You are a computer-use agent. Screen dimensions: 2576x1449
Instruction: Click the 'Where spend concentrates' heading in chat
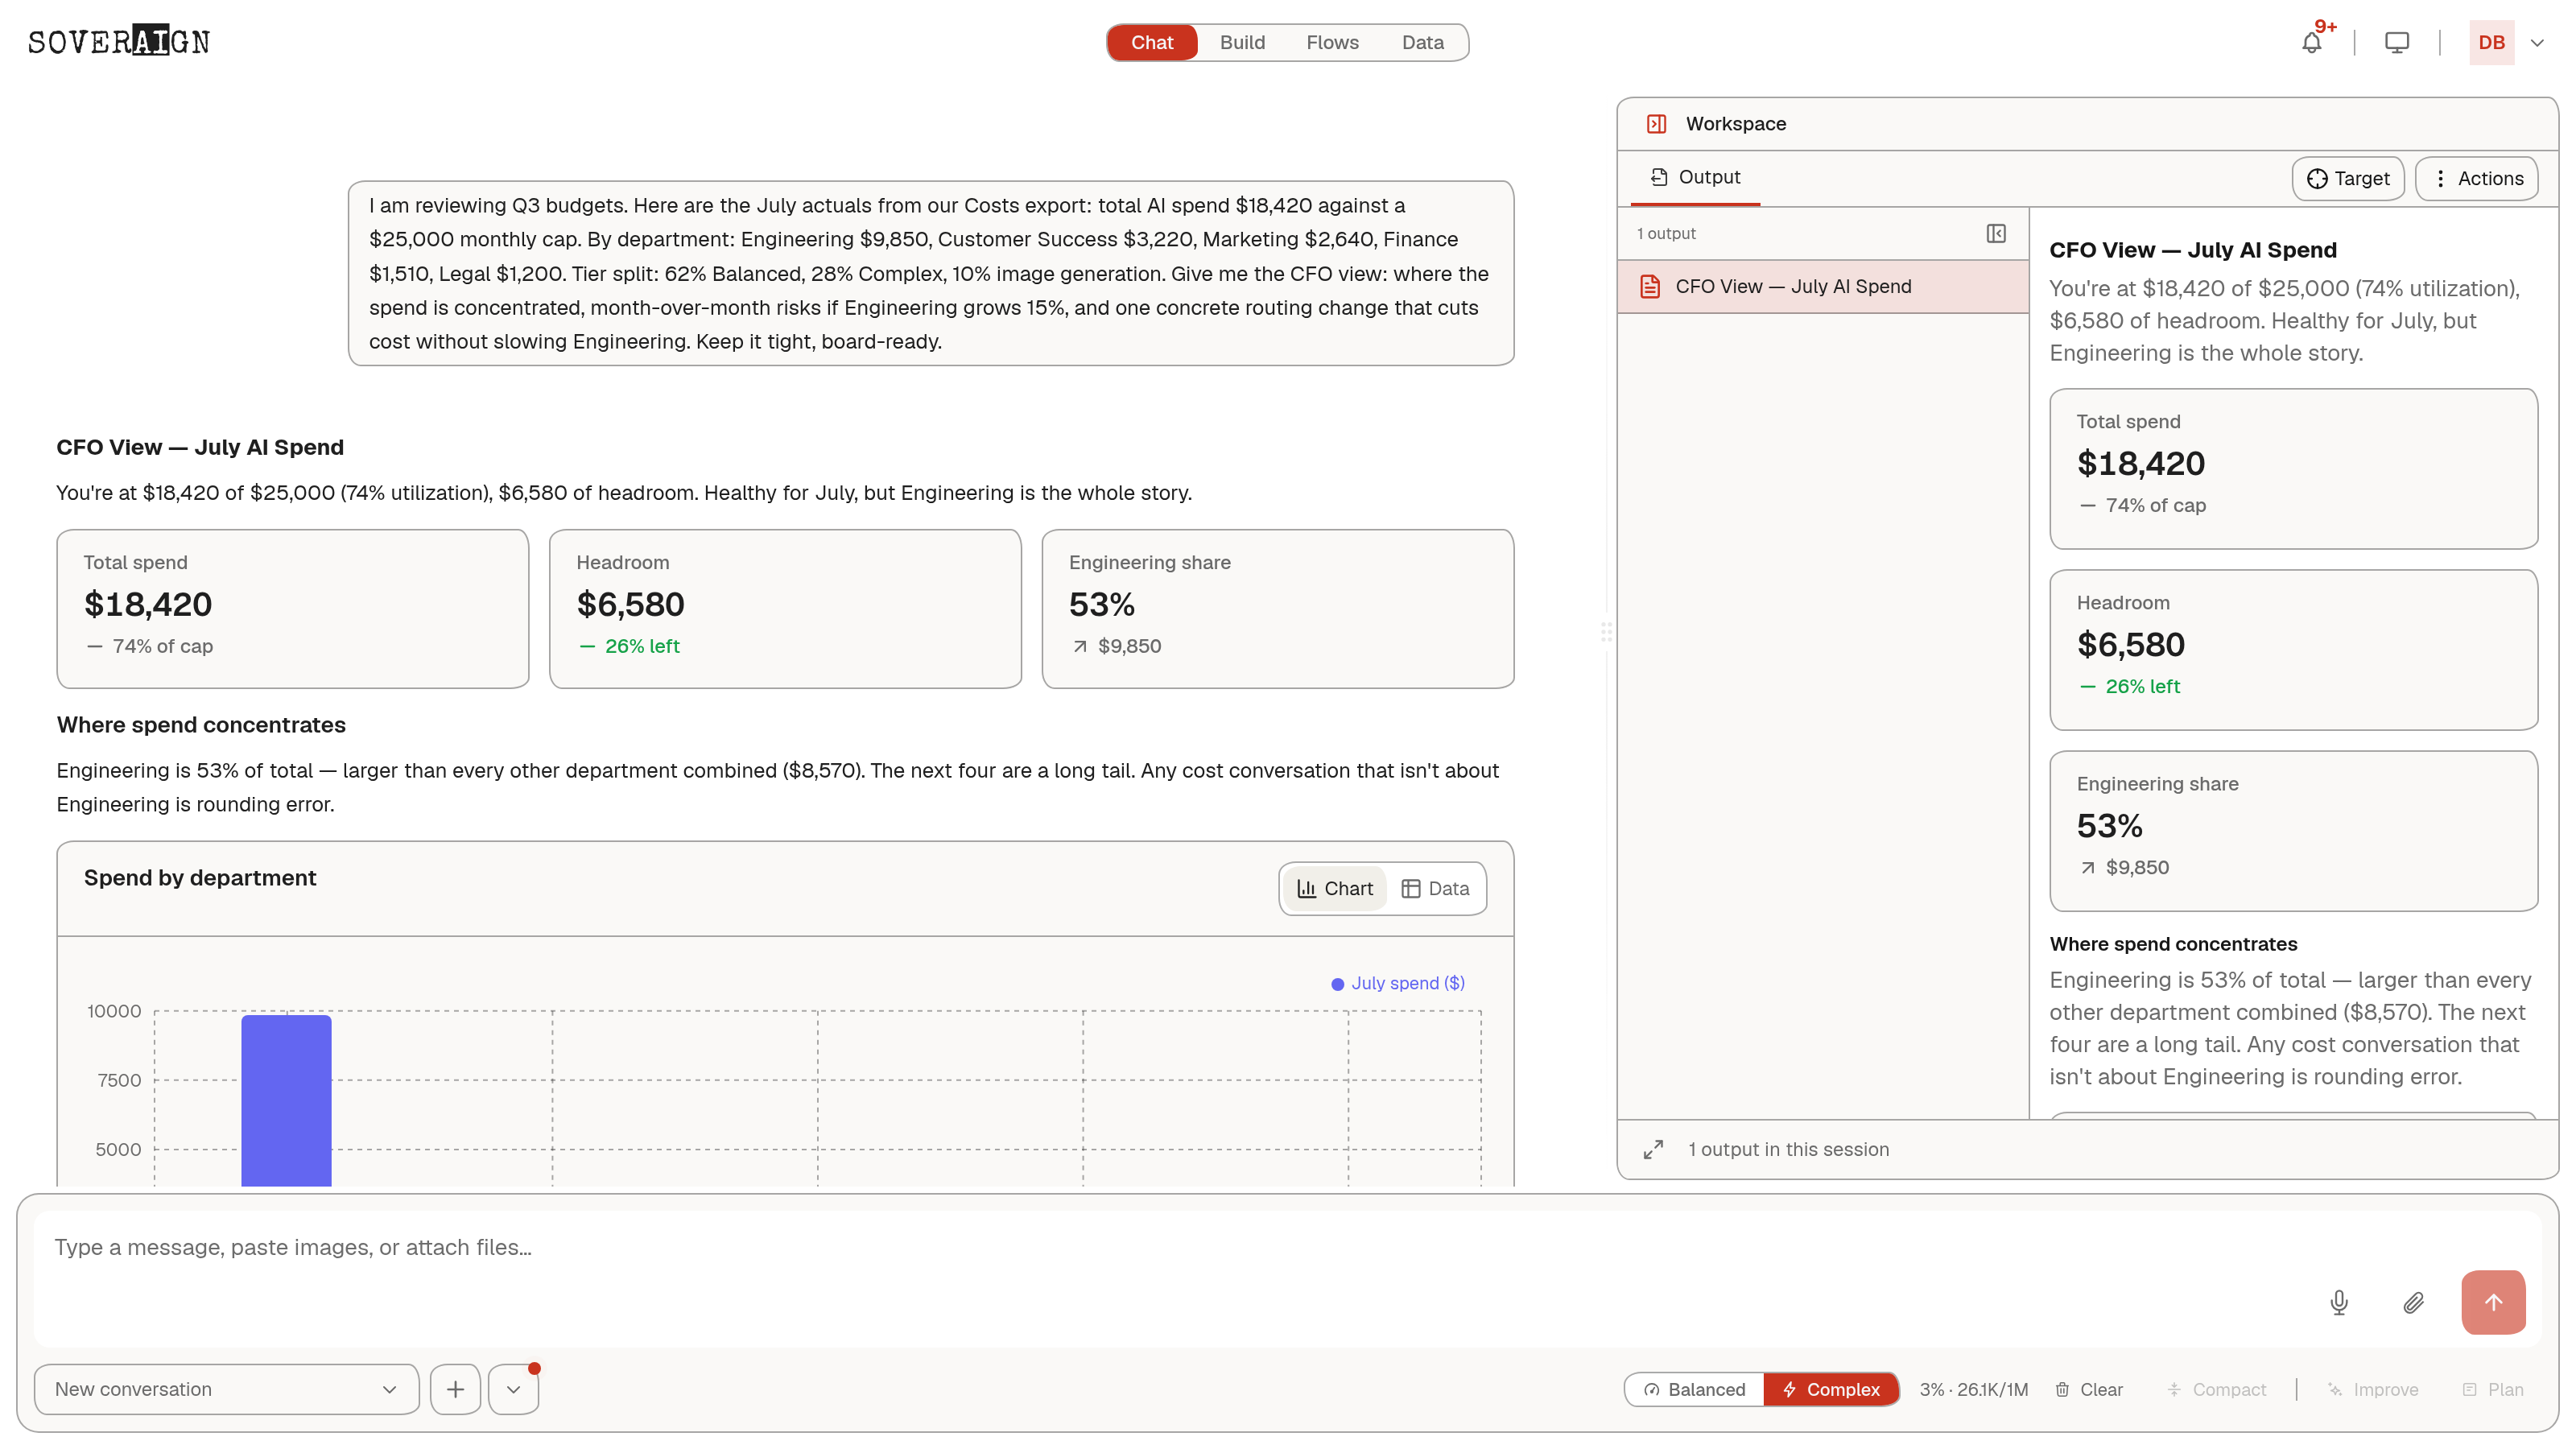click(201, 725)
